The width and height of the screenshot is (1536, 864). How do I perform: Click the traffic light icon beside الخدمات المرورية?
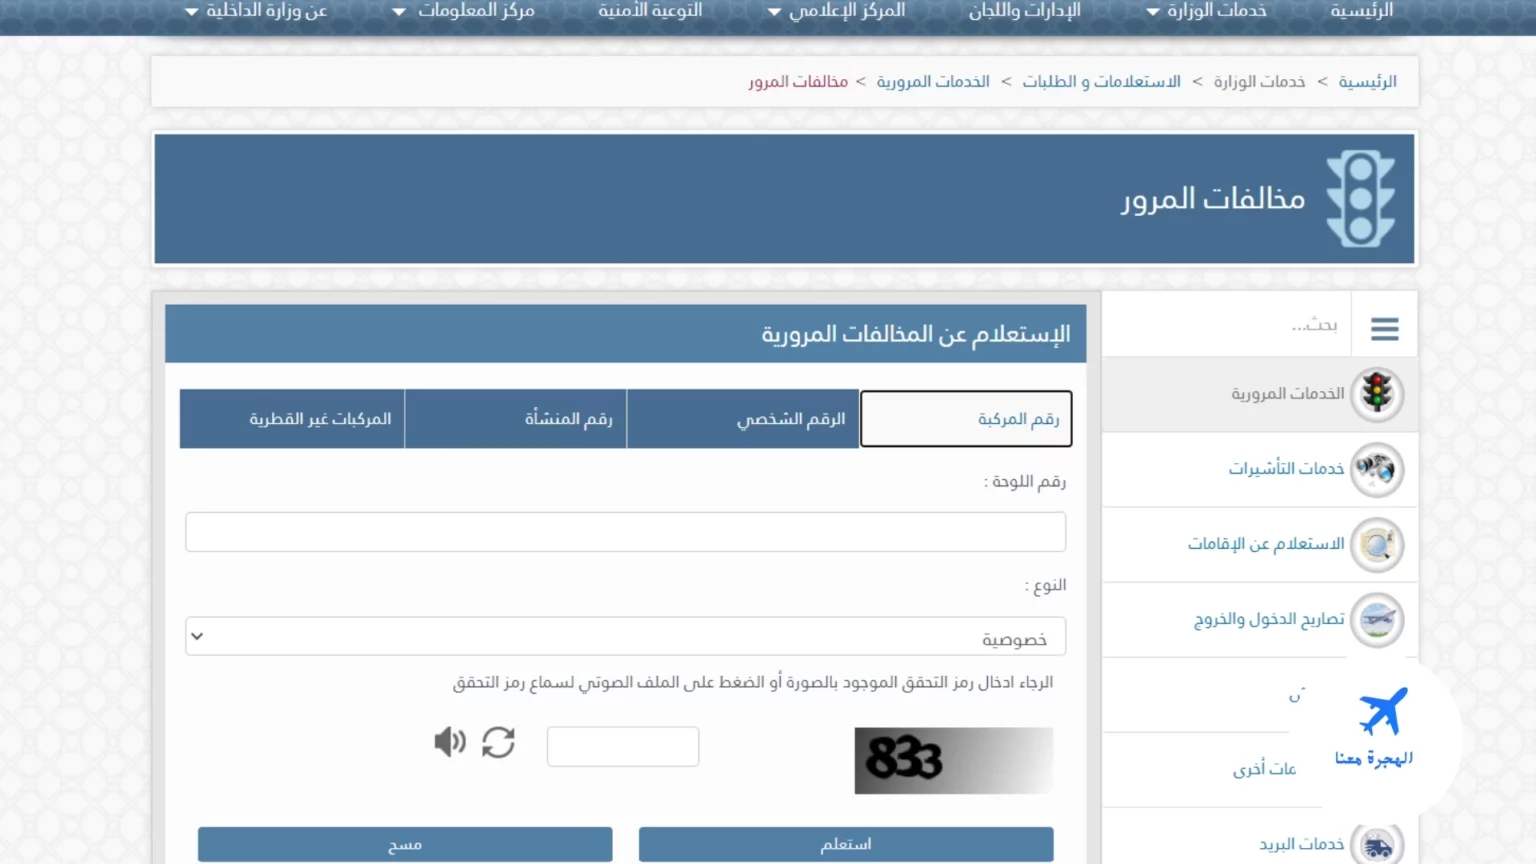coord(1377,394)
